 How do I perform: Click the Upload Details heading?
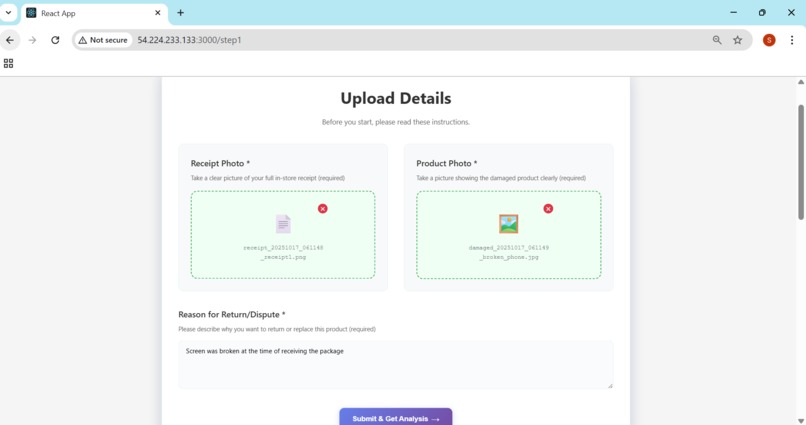tap(396, 98)
